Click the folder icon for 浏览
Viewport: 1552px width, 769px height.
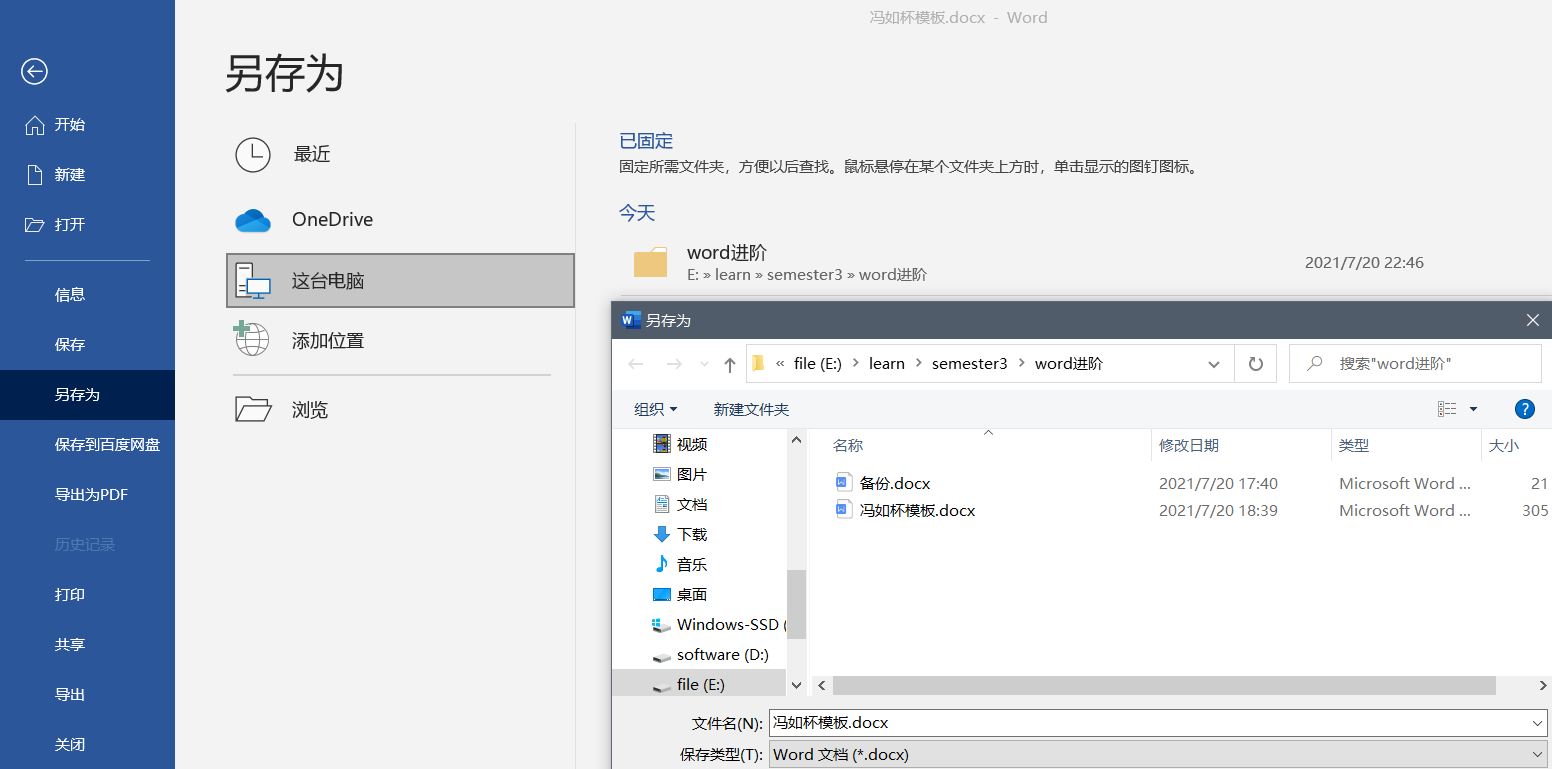pos(253,409)
